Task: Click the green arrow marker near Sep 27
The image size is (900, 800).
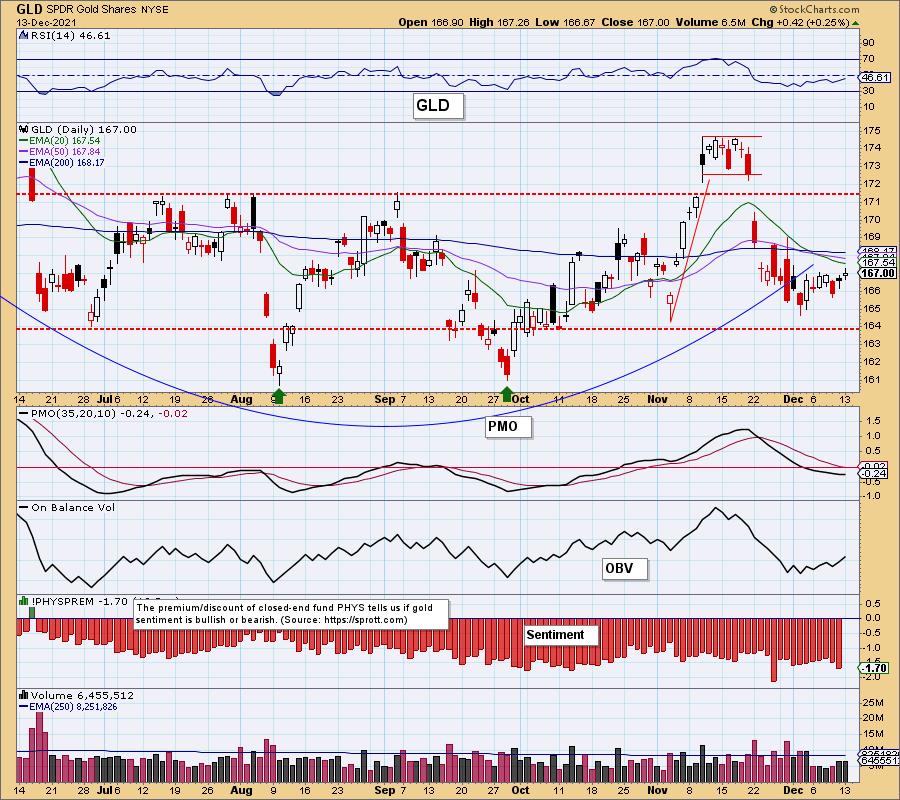Action: pyautogui.click(x=507, y=394)
